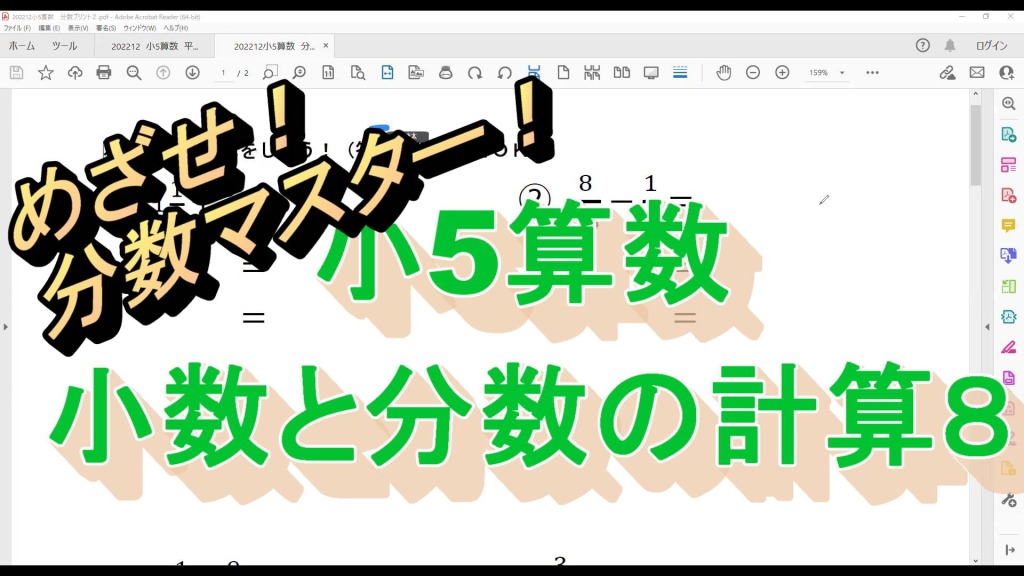Image resolution: width=1024 pixels, height=576 pixels.
Task: Click the print icon in toolbar
Action: click(104, 73)
